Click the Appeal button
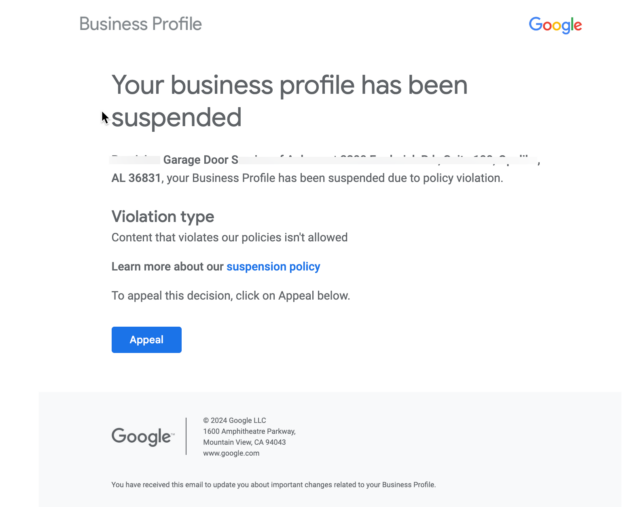 click(146, 340)
